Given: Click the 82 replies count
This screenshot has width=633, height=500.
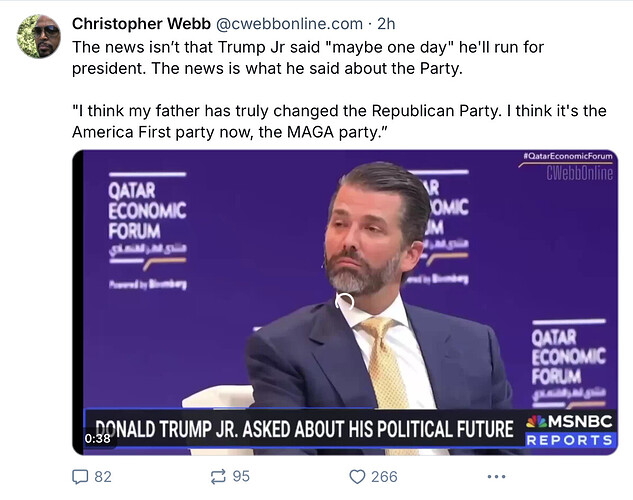Looking at the screenshot, I should [x=103, y=477].
